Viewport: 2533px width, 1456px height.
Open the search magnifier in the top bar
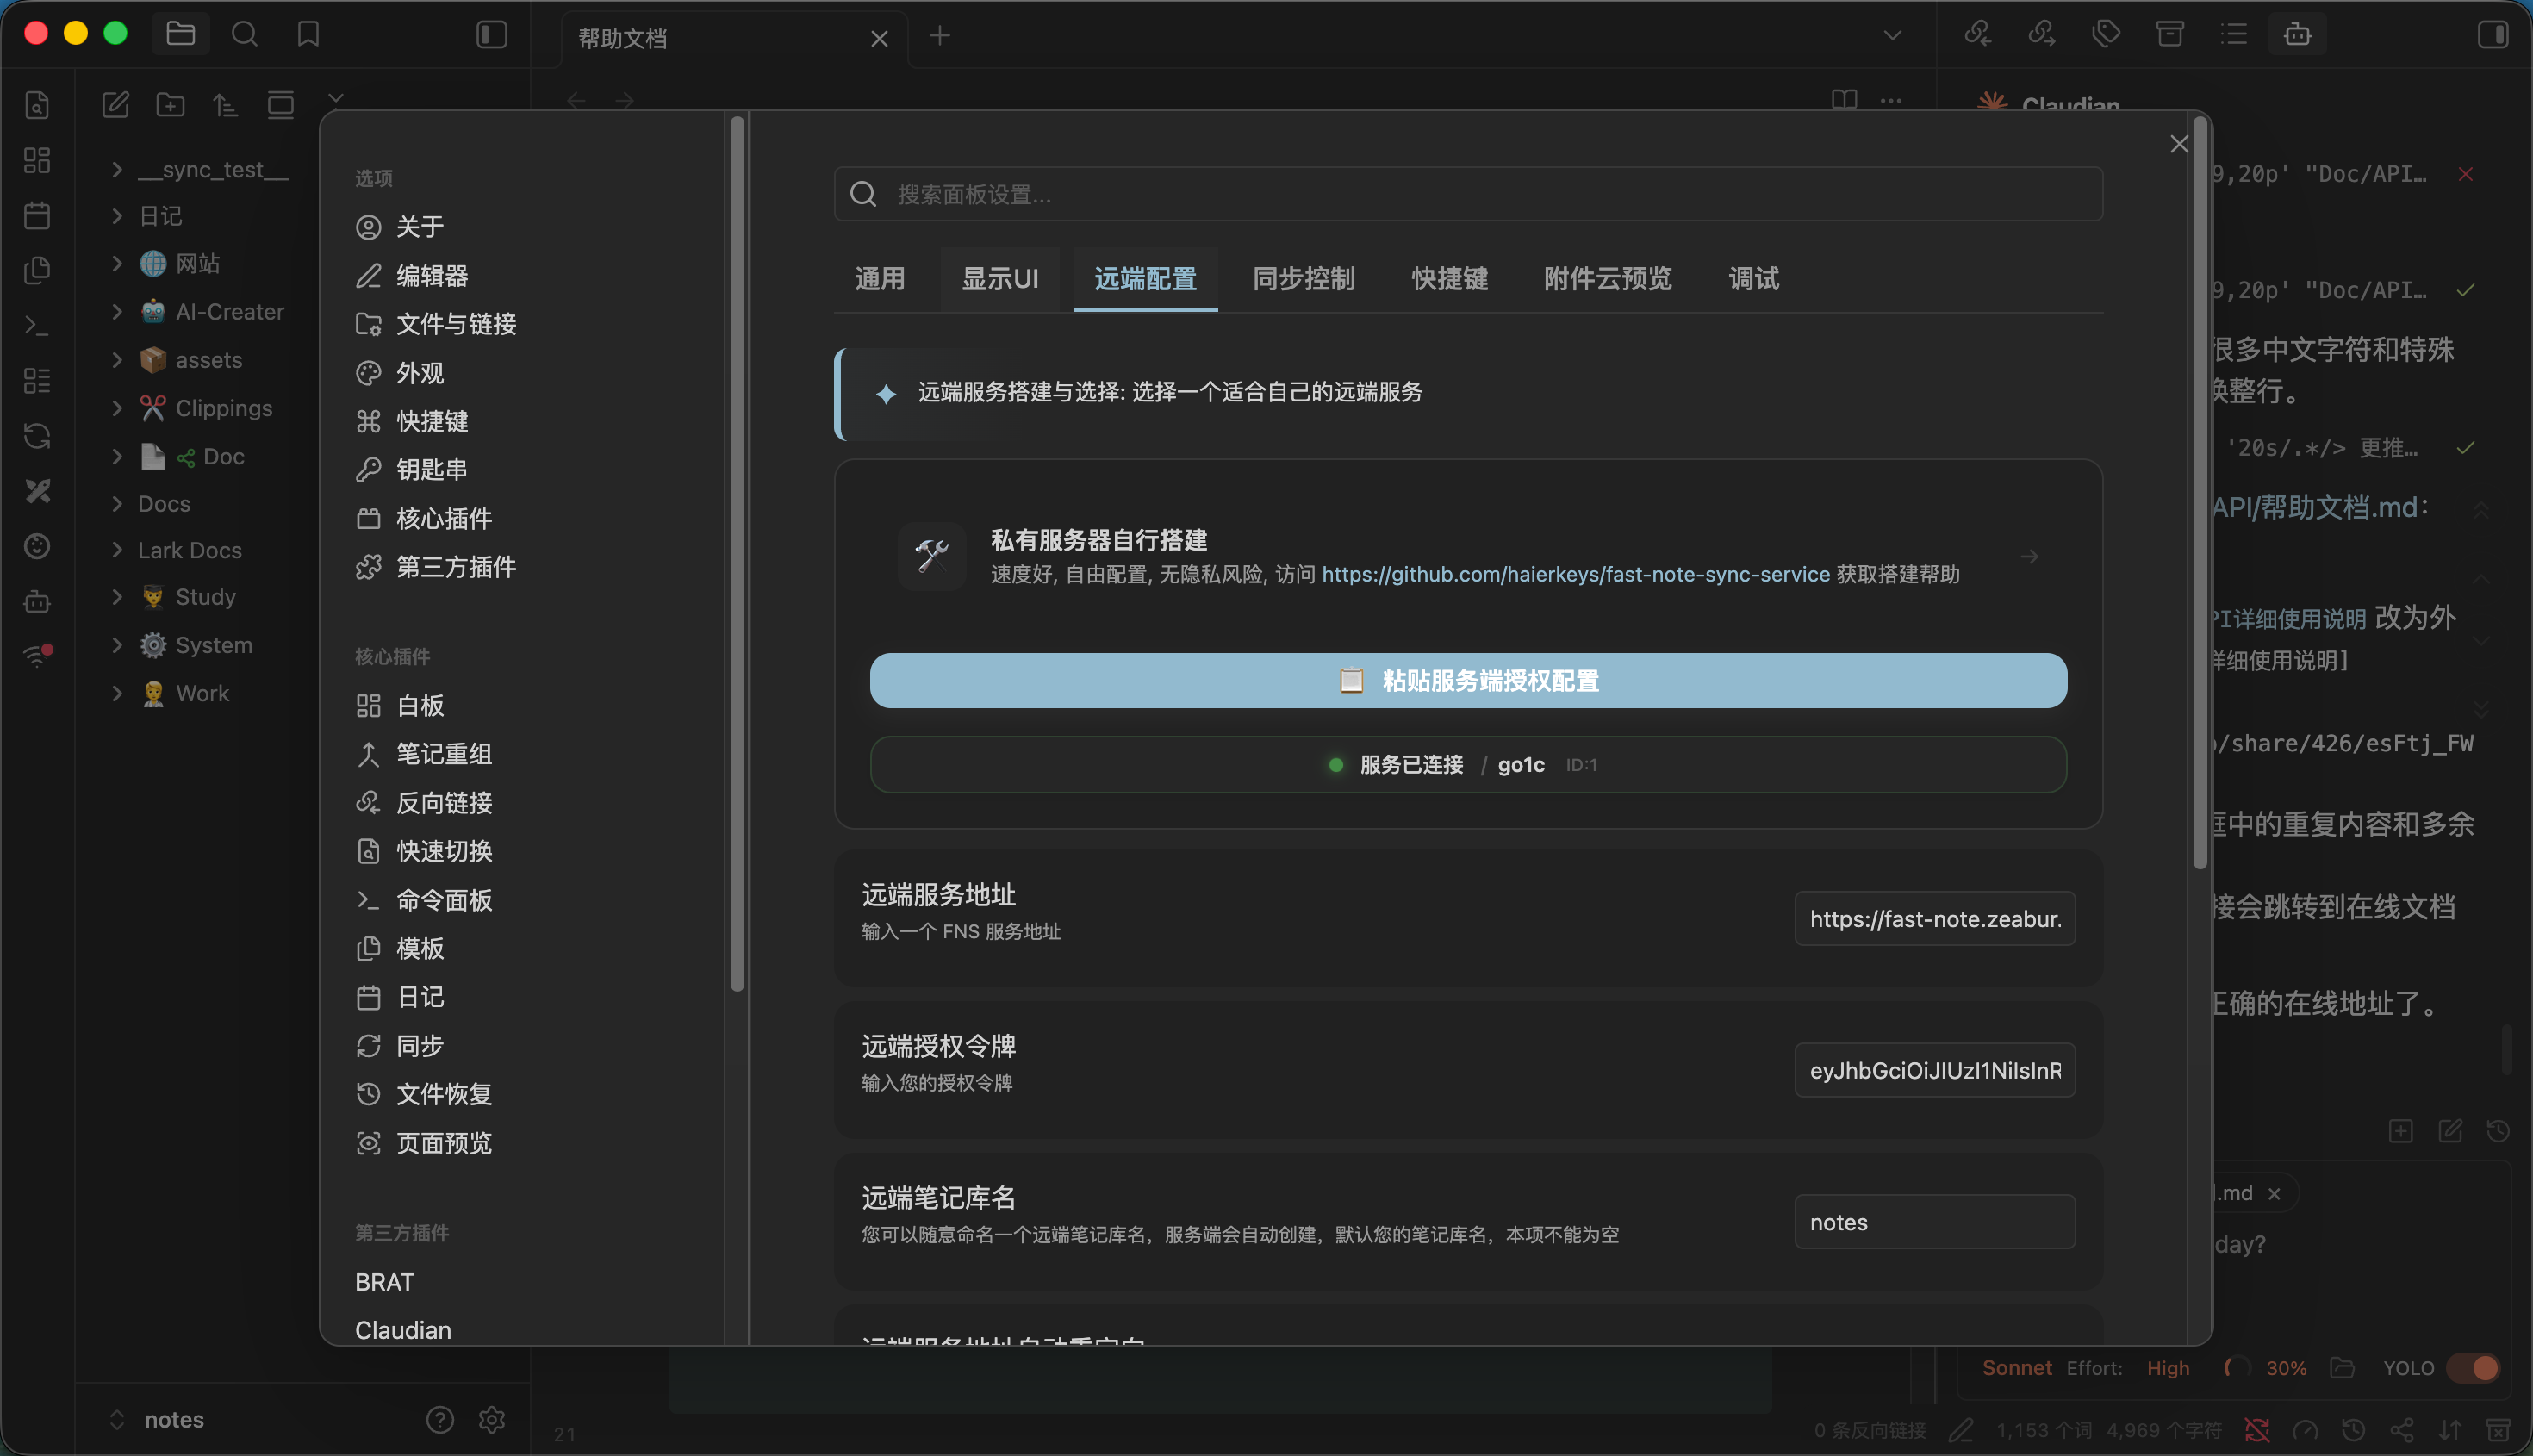point(244,34)
